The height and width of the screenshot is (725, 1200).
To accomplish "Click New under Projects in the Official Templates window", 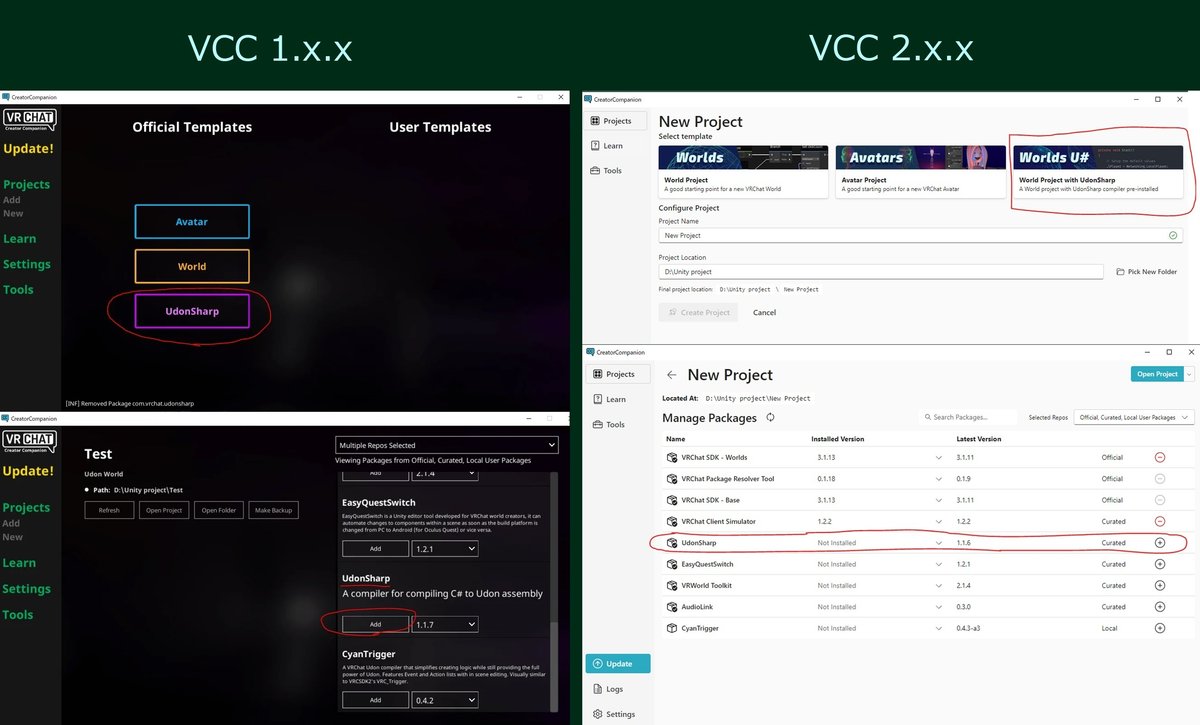I will (12, 214).
